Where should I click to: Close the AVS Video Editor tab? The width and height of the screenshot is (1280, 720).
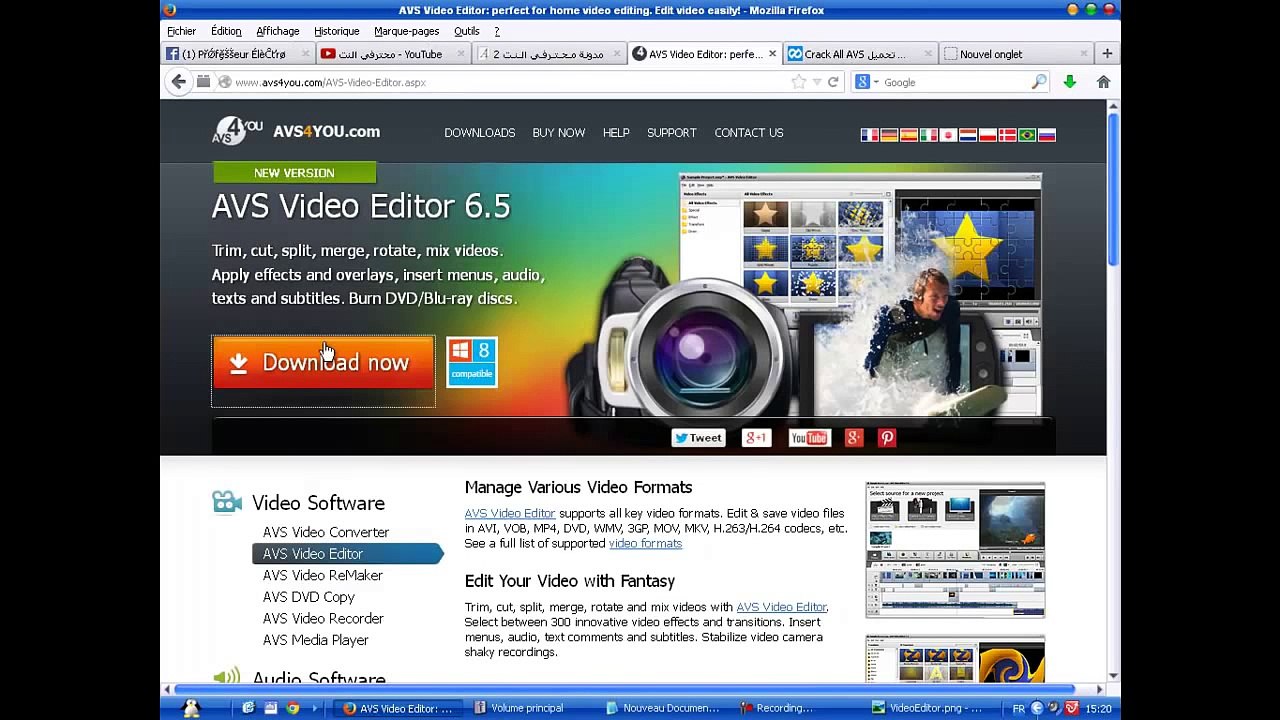pyautogui.click(x=772, y=54)
